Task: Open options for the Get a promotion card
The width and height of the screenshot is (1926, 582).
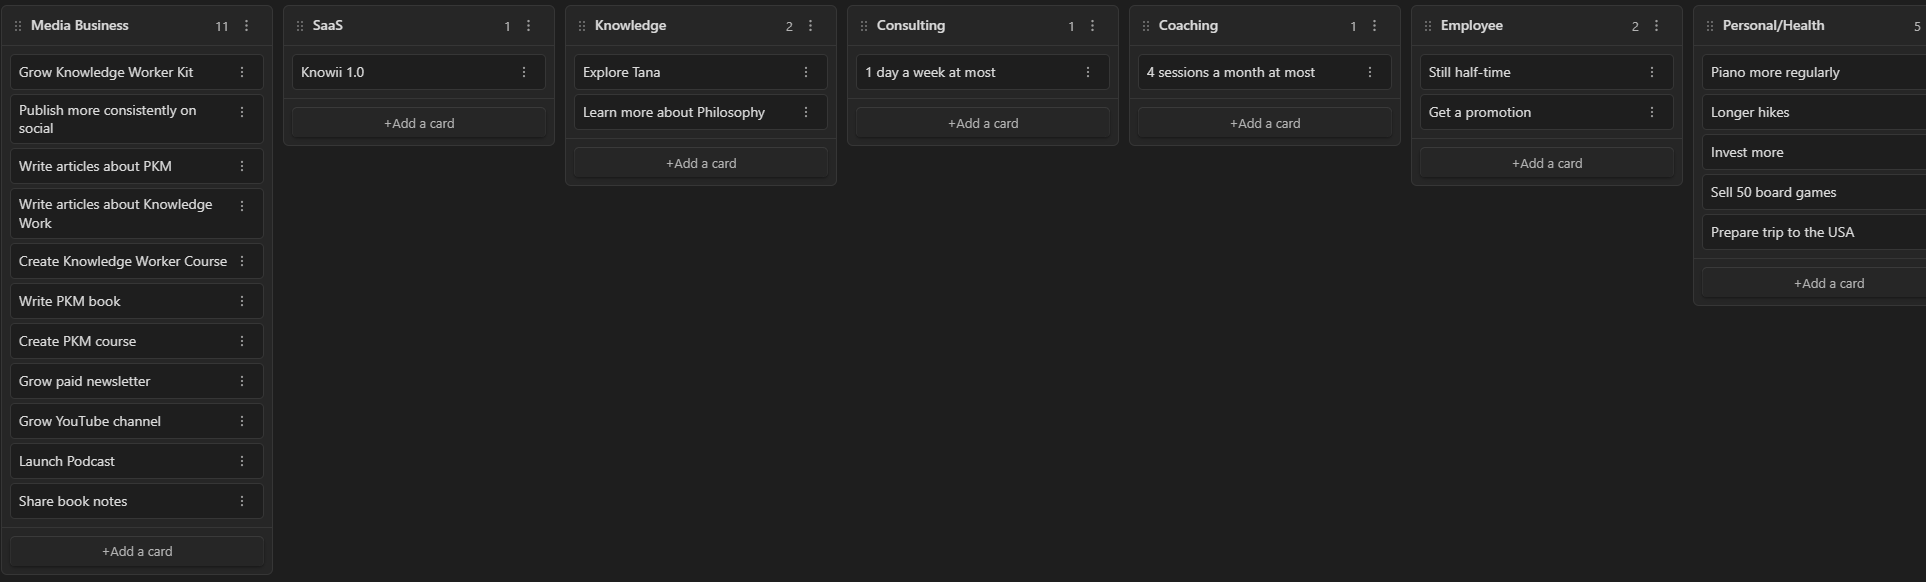Action: tap(1652, 112)
